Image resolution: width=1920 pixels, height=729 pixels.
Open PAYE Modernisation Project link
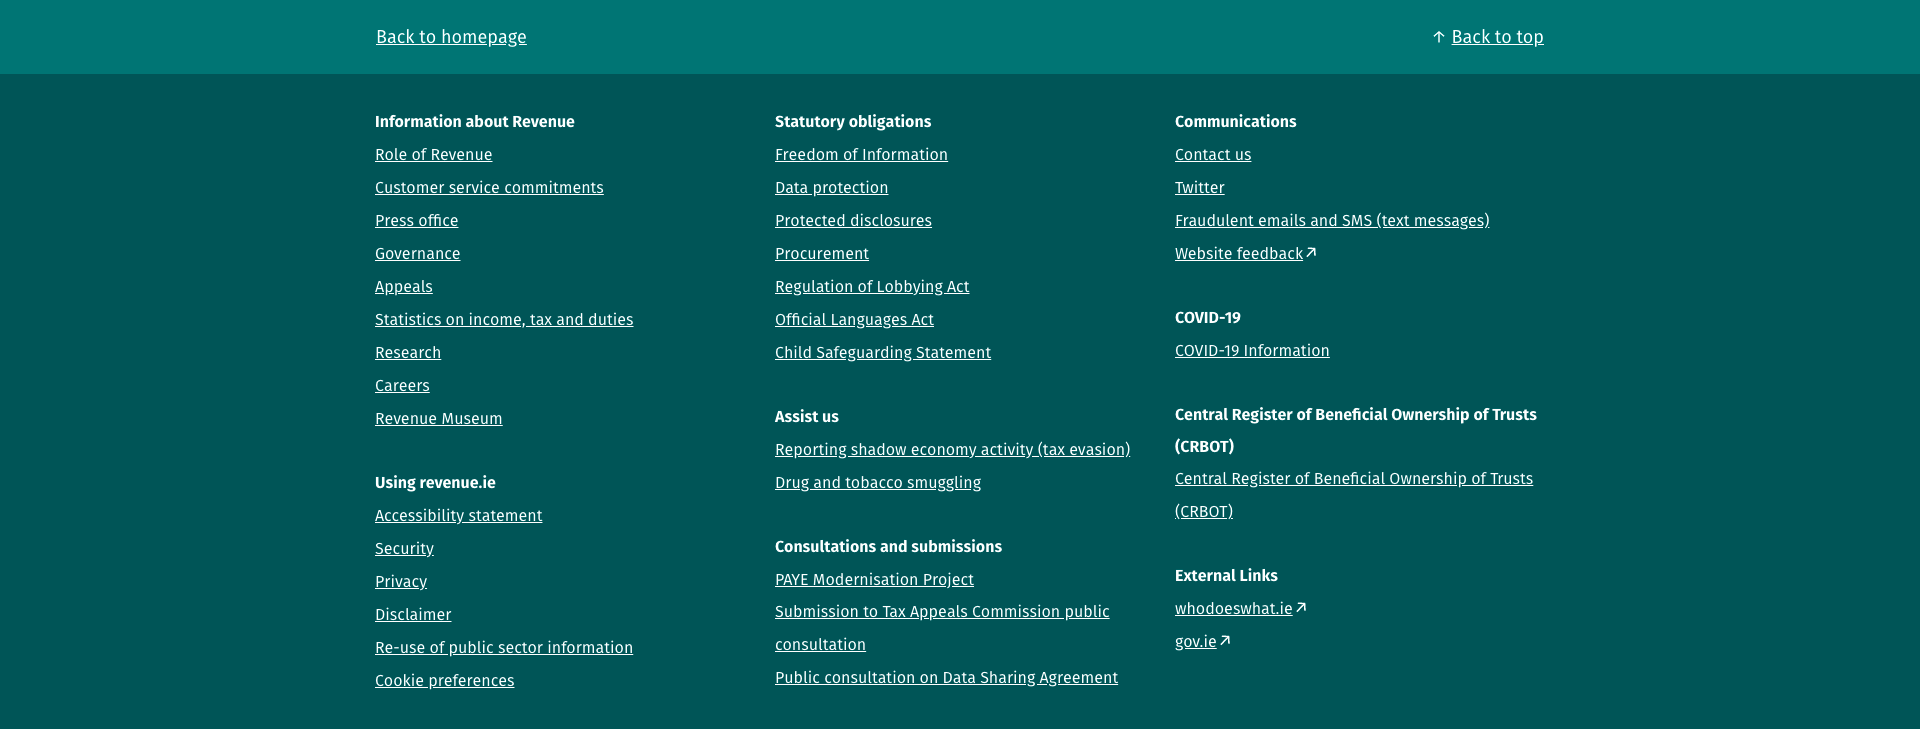874,580
